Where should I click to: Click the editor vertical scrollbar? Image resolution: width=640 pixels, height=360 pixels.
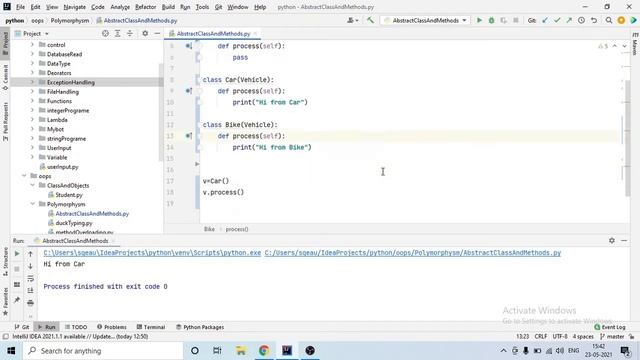coord(628,137)
